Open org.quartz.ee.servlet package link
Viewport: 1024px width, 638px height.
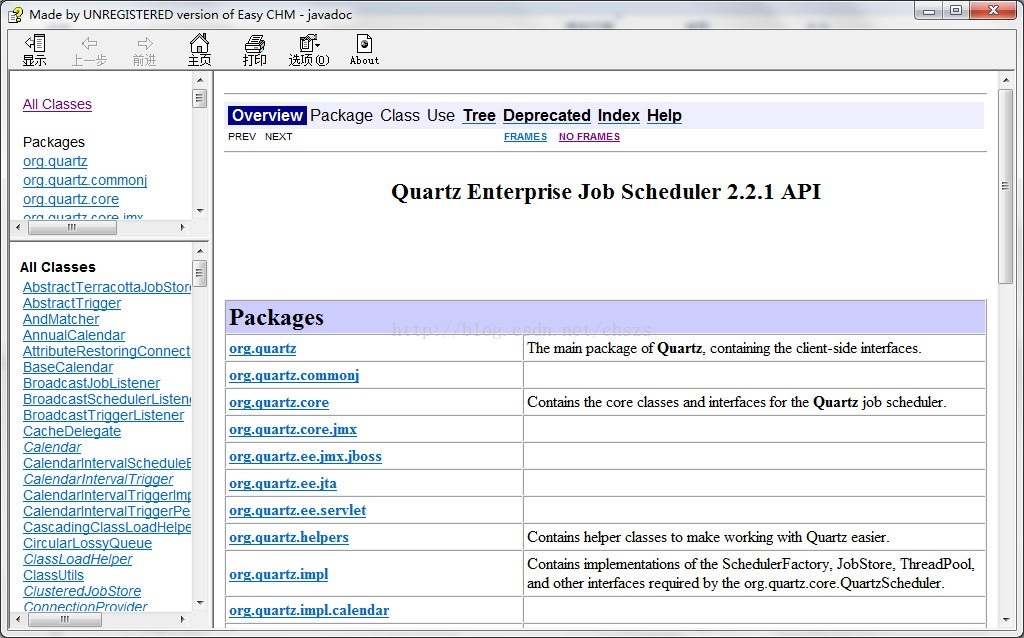click(297, 511)
